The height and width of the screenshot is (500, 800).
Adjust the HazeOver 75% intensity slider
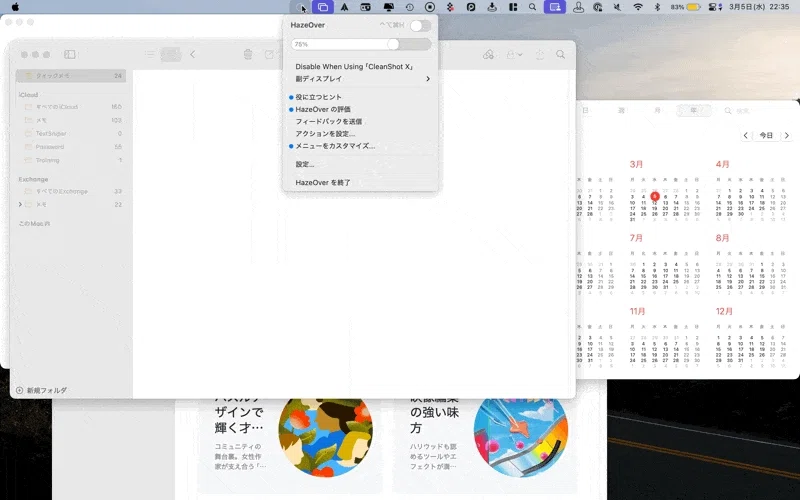[361, 44]
